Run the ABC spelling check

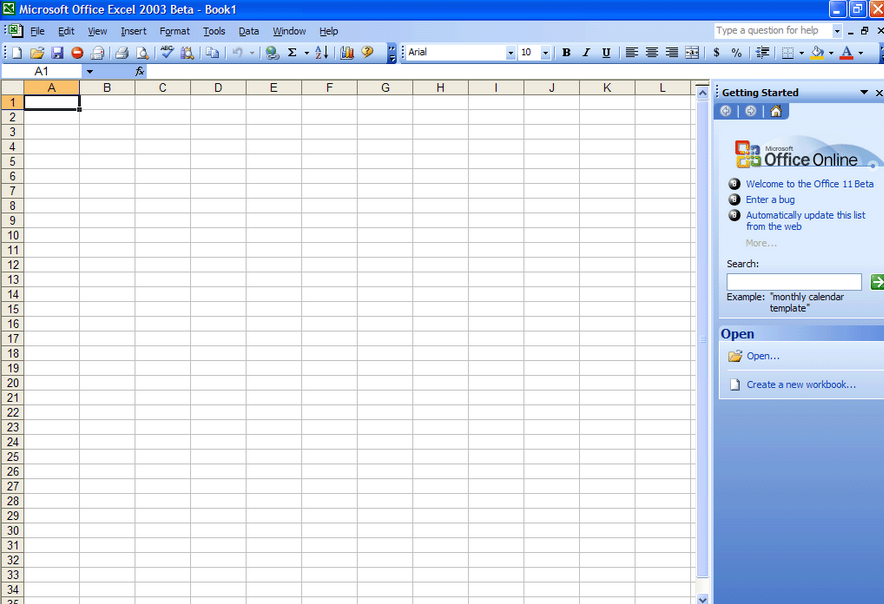[166, 52]
